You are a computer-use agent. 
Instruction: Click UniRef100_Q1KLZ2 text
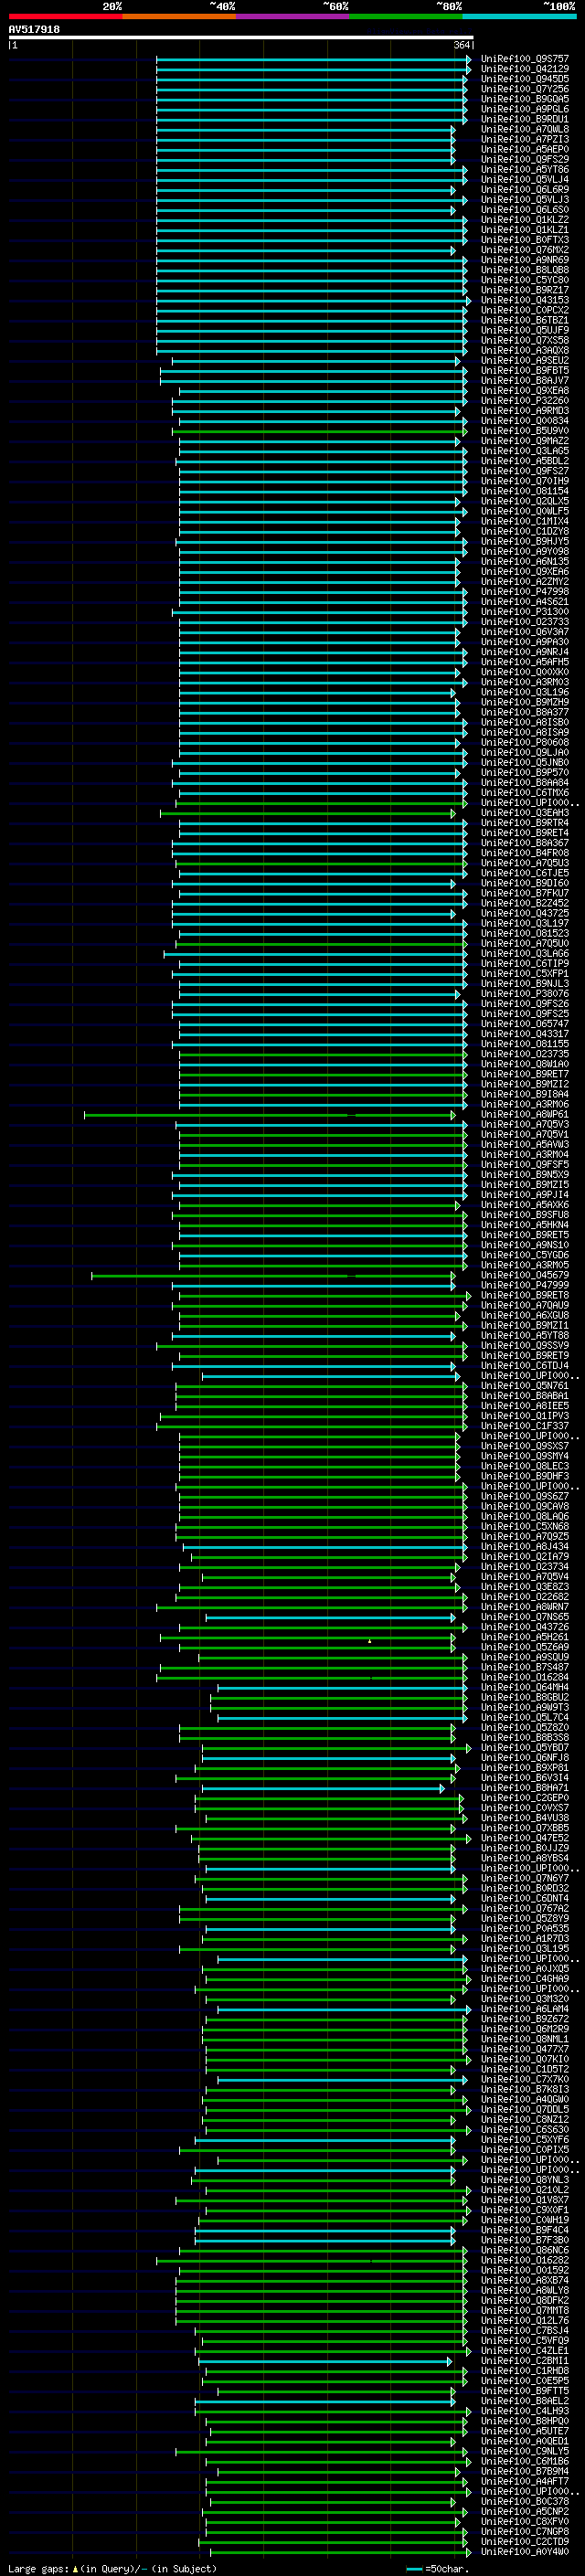(525, 220)
